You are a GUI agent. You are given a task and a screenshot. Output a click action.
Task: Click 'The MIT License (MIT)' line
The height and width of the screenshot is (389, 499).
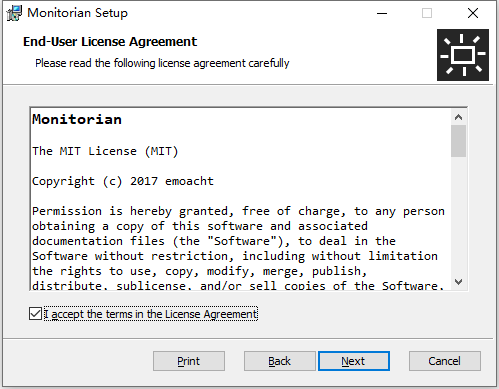tap(105, 151)
